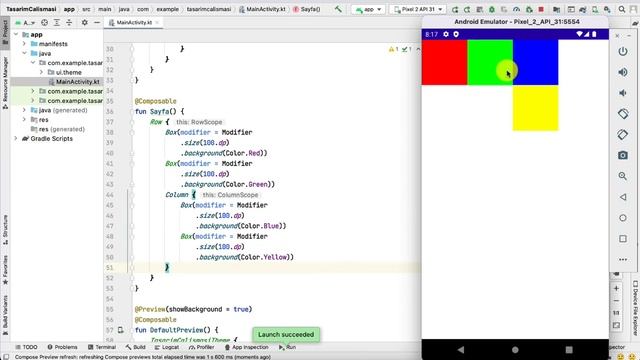Click the green Debug bug icon
The width and height of the screenshot is (640, 360).
[492, 9]
